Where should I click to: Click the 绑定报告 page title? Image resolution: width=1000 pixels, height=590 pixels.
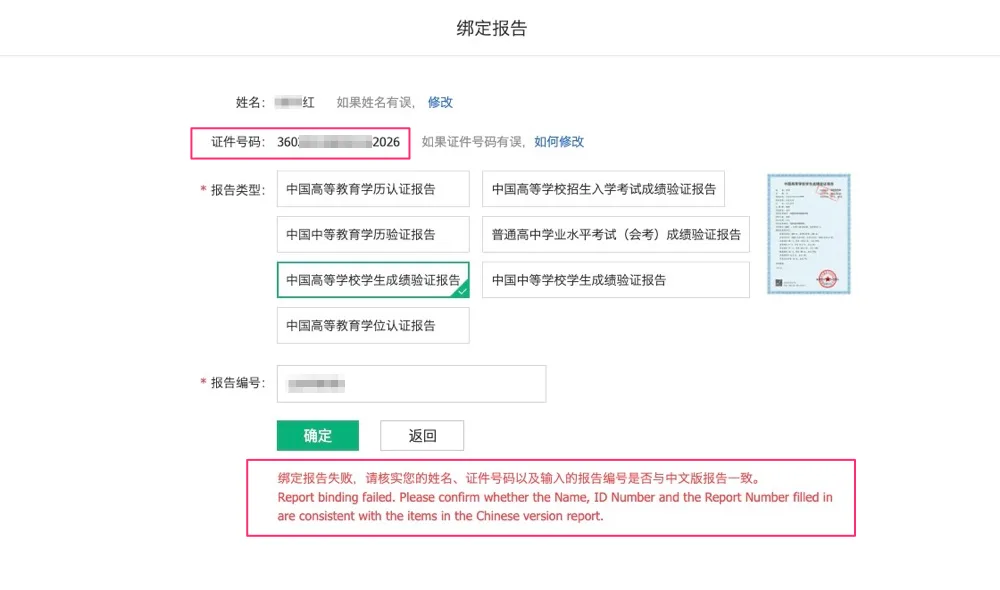pyautogui.click(x=492, y=28)
